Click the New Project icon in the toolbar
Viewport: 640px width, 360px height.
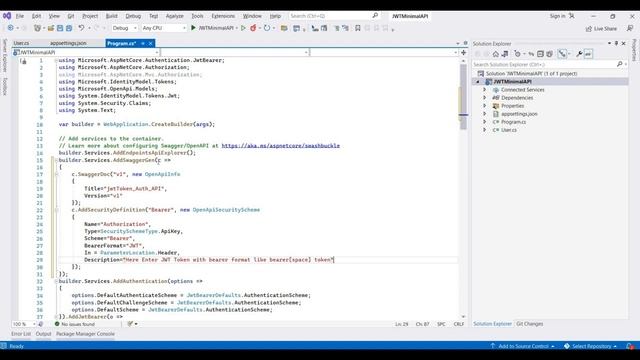[x=37, y=28]
